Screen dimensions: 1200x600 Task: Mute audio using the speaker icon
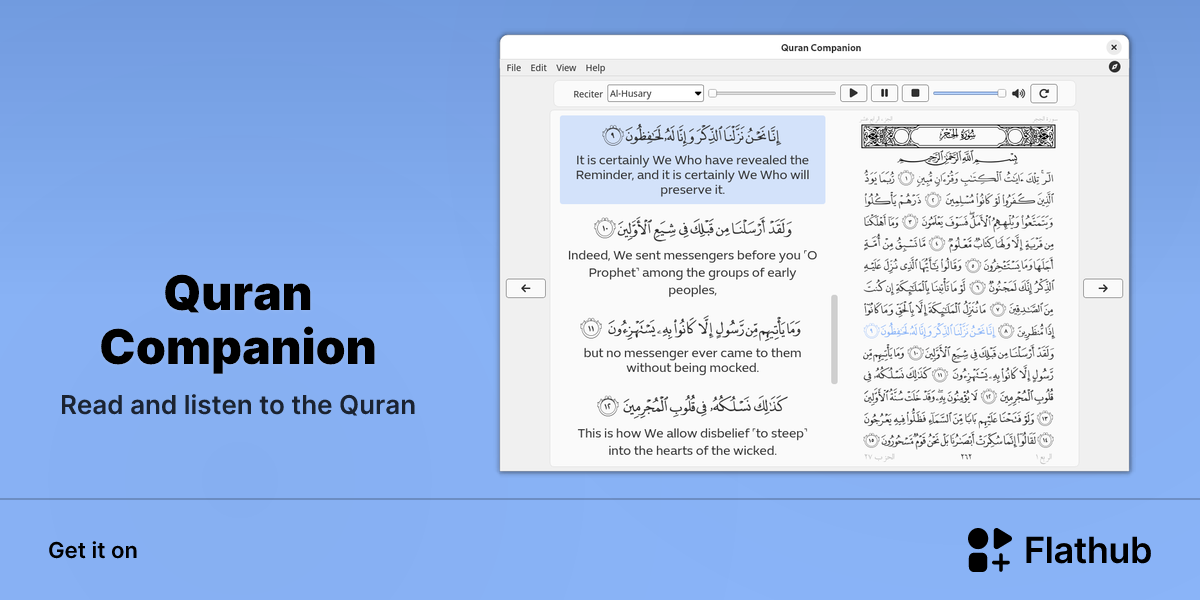[x=1018, y=93]
